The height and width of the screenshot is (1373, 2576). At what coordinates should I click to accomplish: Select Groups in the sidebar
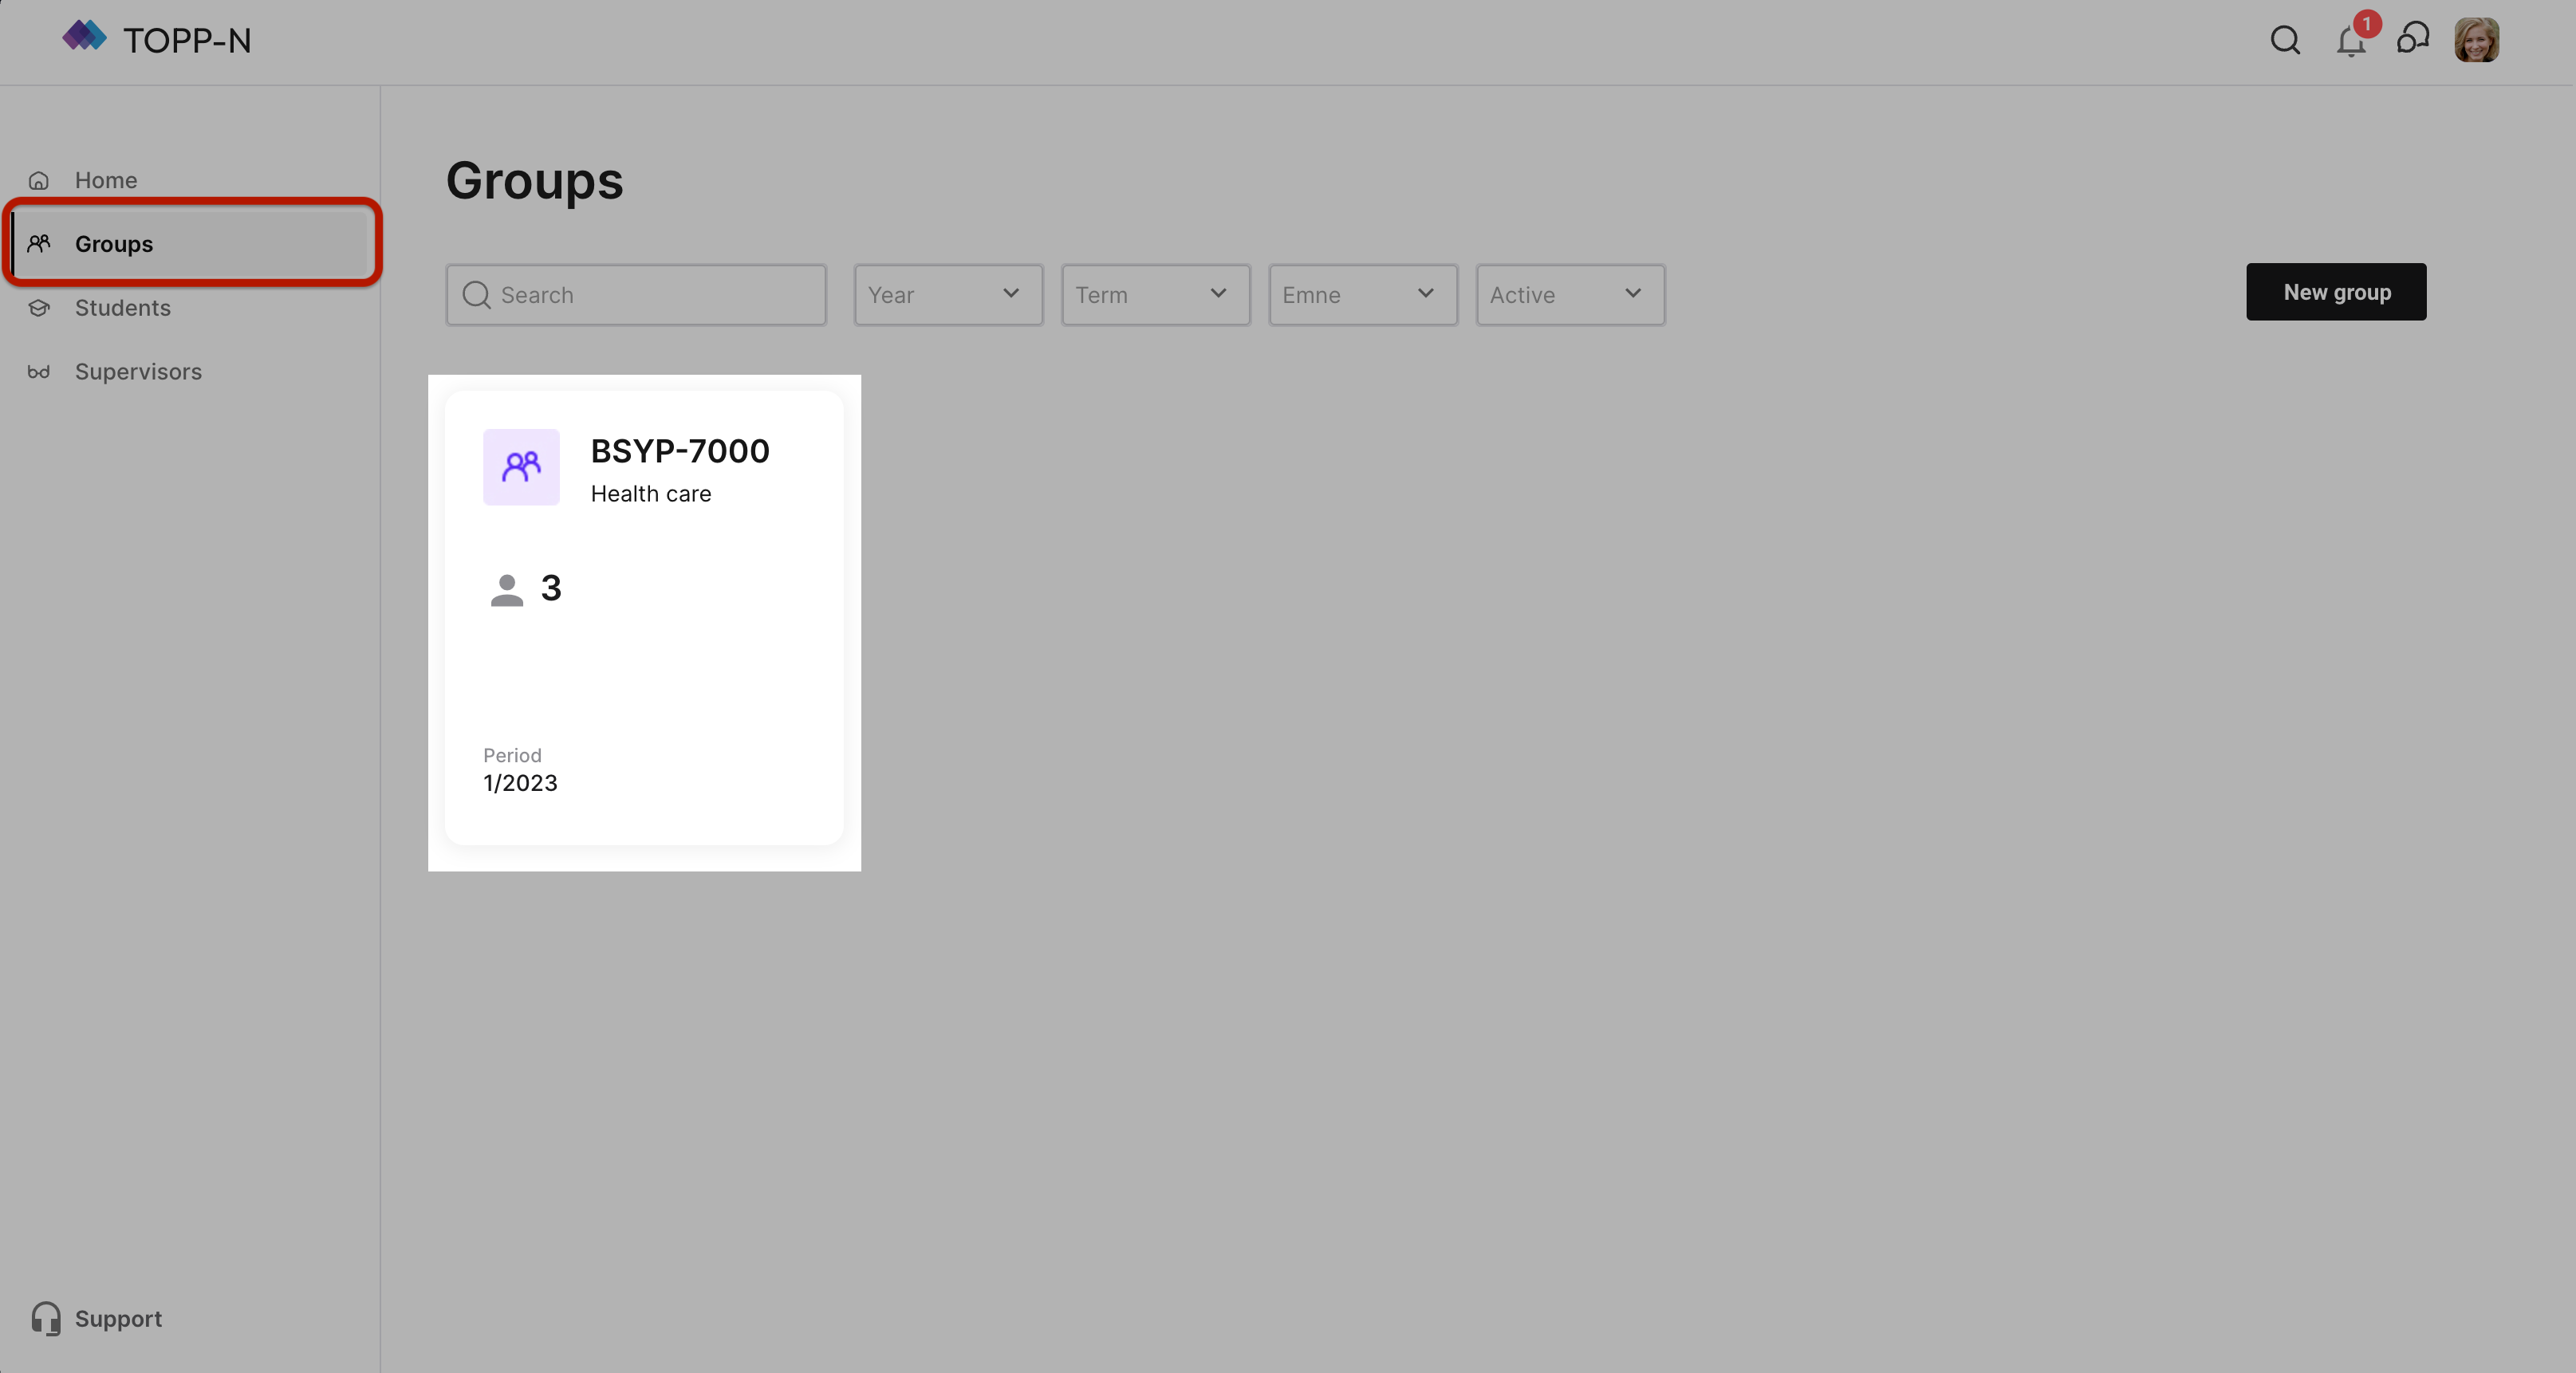pos(114,244)
